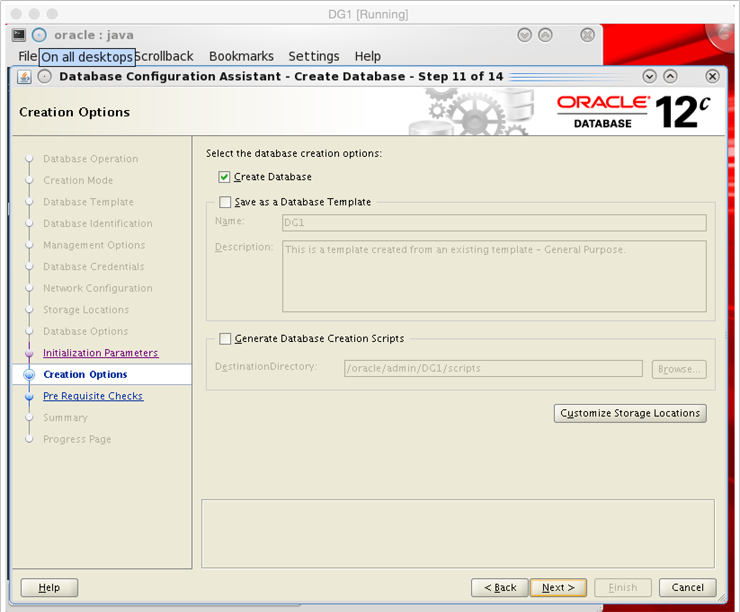This screenshot has height=612, width=740.
Task: Select the Creation Options step
Action: (x=85, y=374)
